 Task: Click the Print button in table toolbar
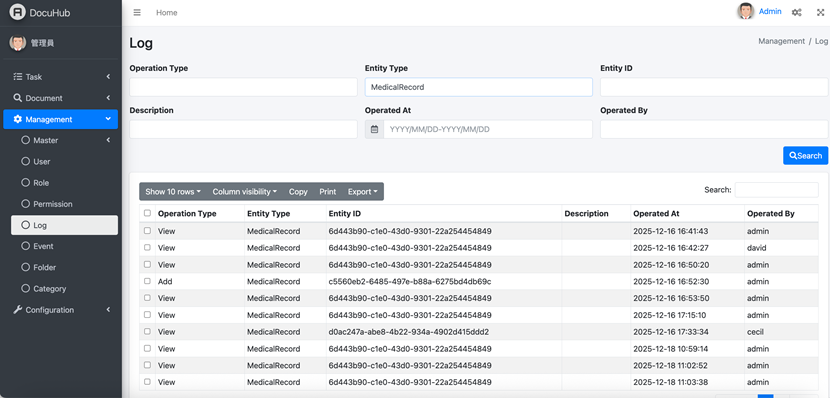[328, 192]
